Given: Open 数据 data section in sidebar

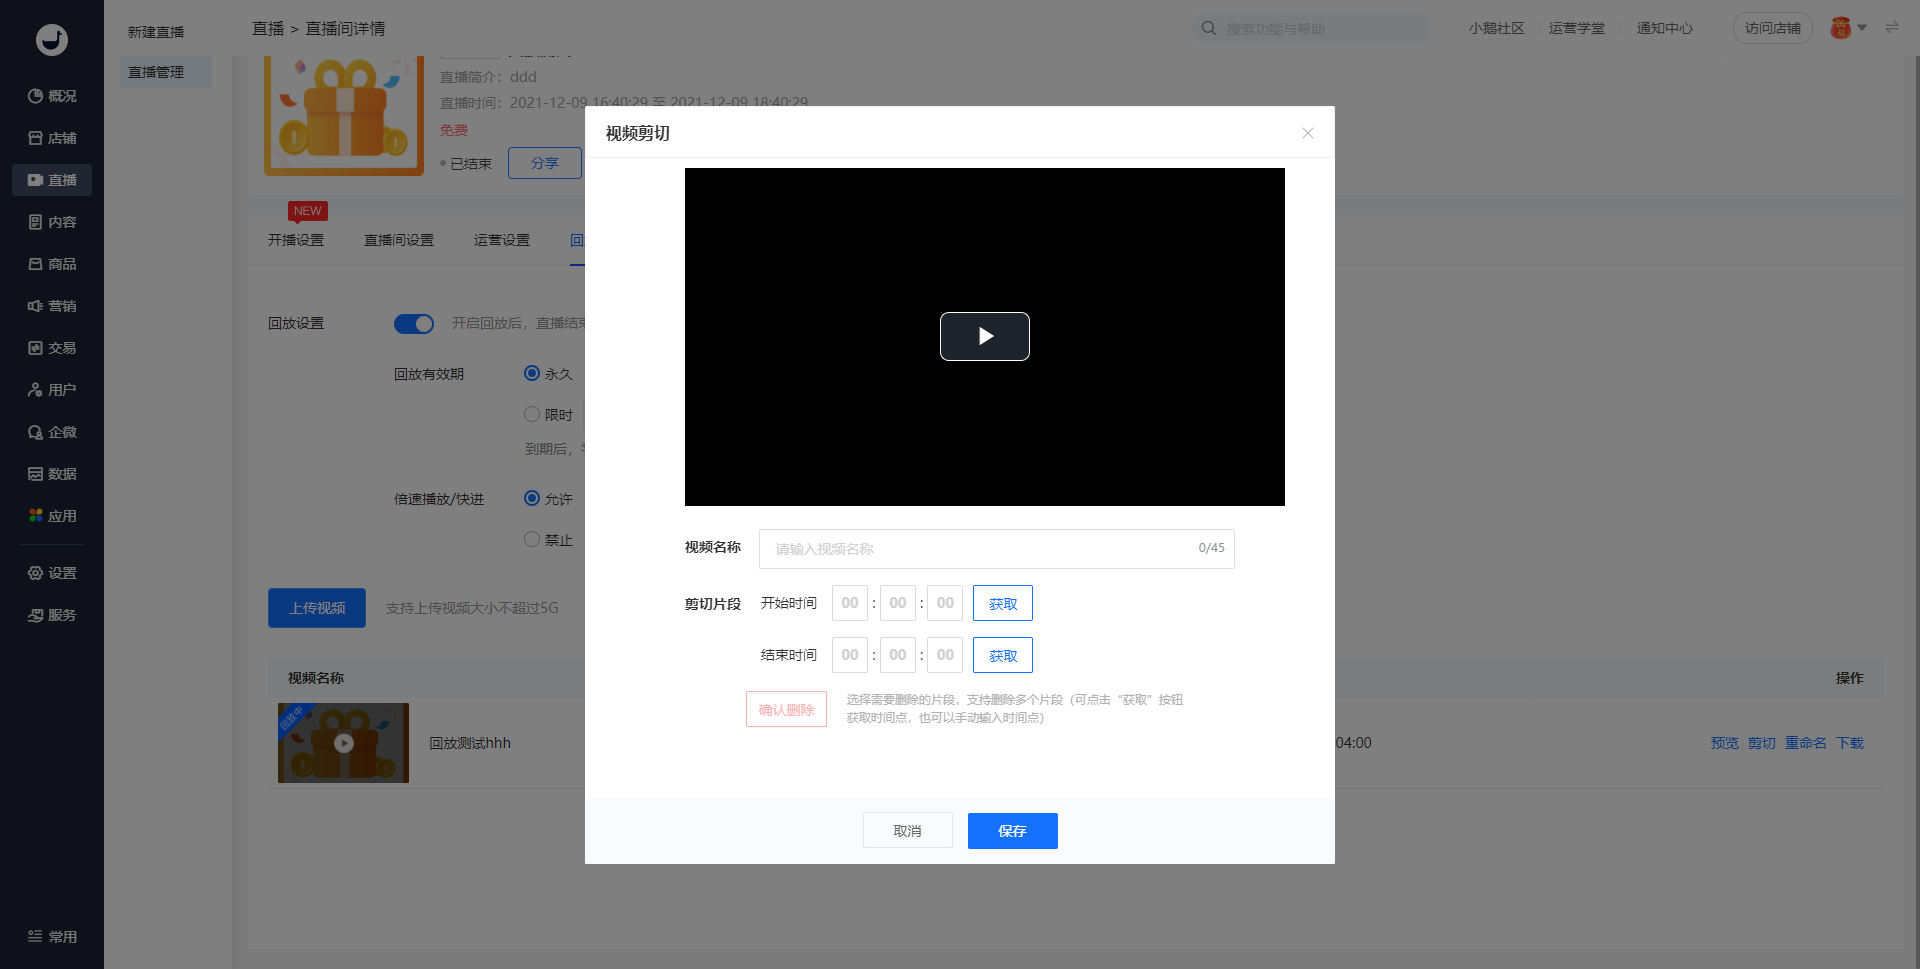Looking at the screenshot, I should (52, 474).
